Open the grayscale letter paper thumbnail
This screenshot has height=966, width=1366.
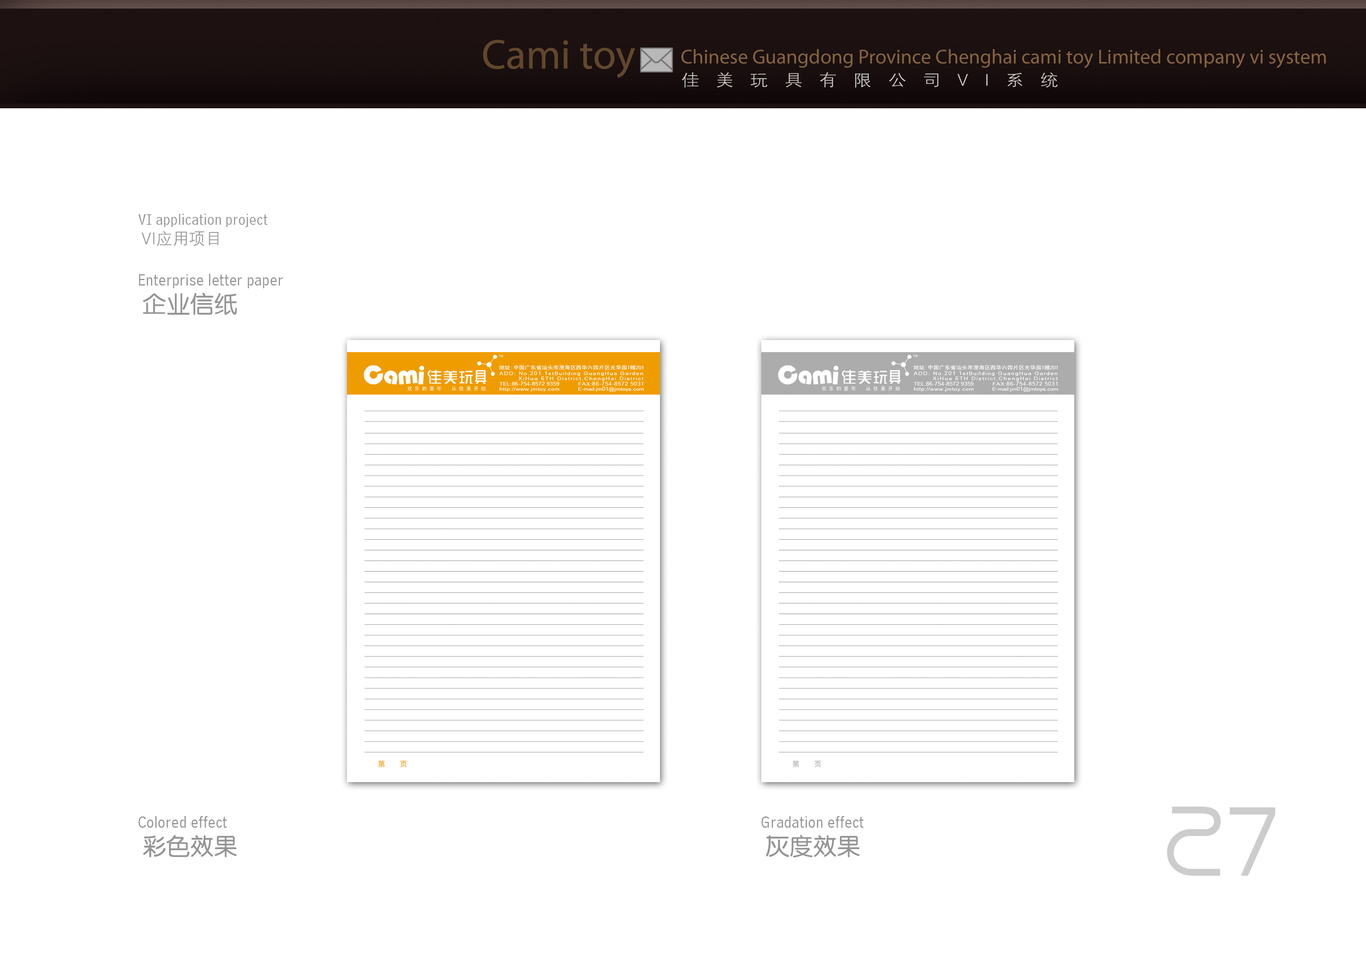point(918,561)
